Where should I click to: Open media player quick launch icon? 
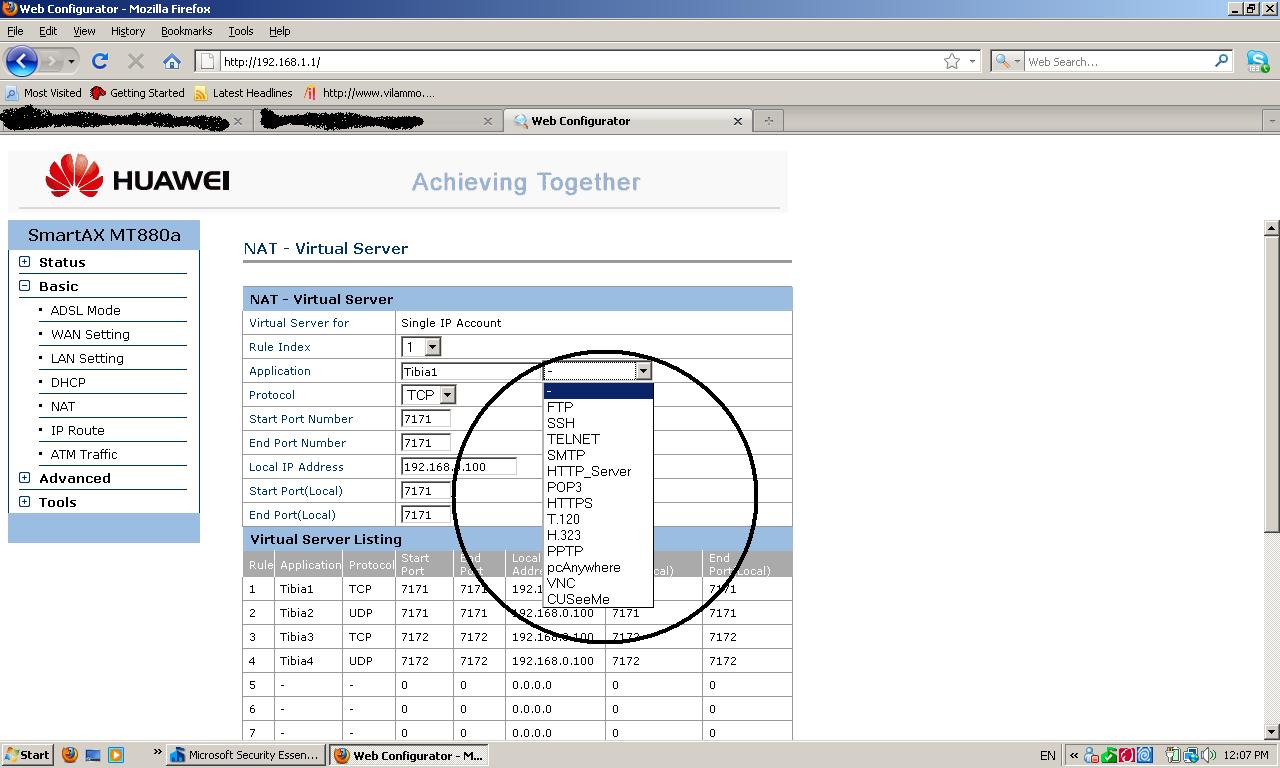pos(116,755)
